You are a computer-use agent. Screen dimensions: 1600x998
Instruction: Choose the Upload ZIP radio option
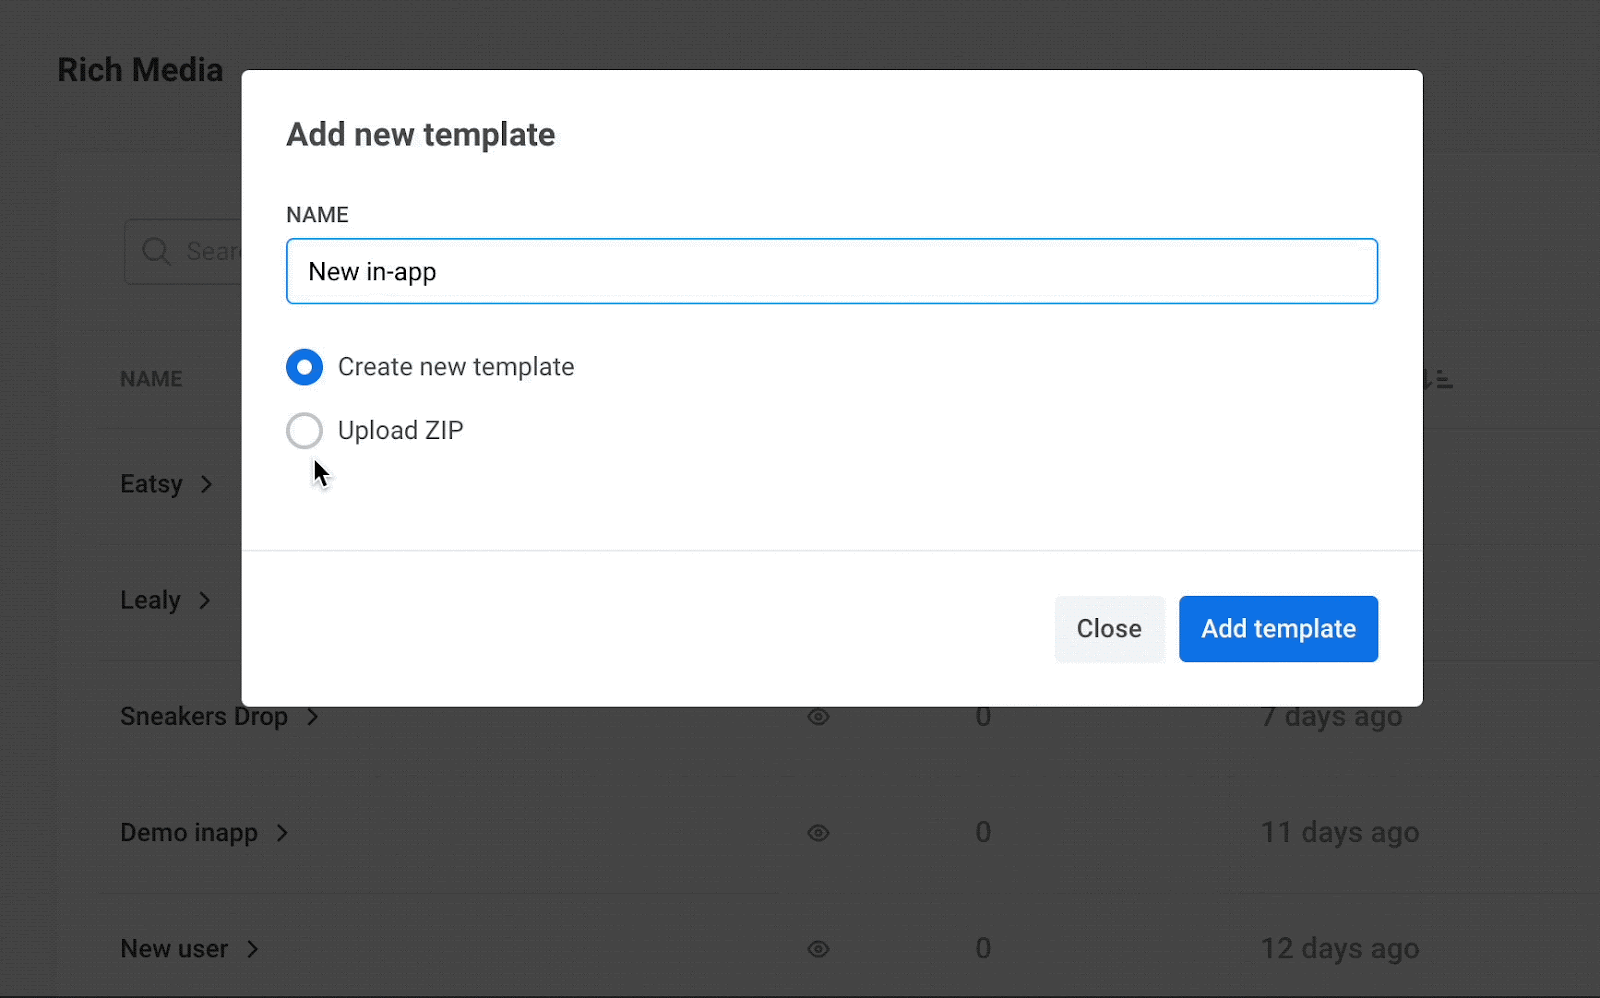pos(305,431)
